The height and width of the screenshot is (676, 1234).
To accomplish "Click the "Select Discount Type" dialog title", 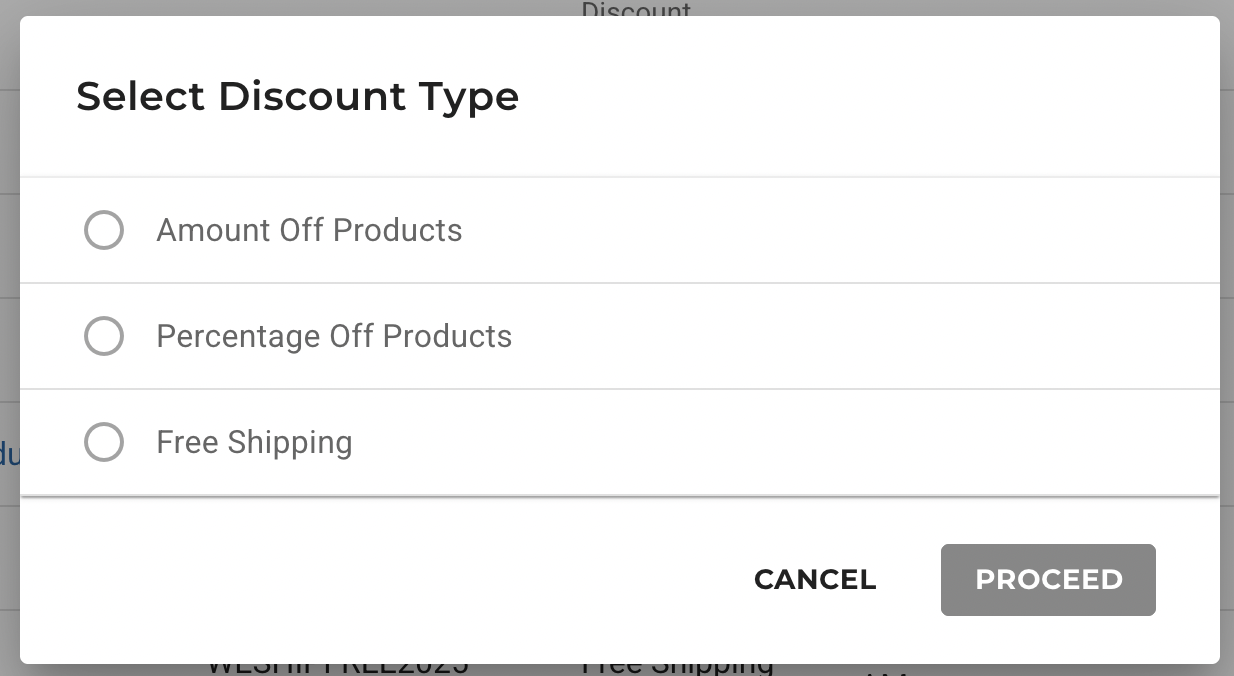I will click(297, 97).
